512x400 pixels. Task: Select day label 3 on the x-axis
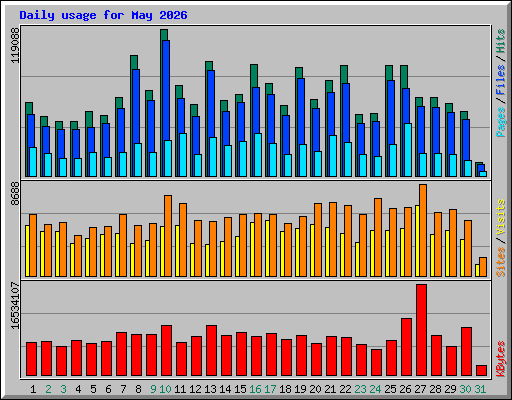[63, 389]
